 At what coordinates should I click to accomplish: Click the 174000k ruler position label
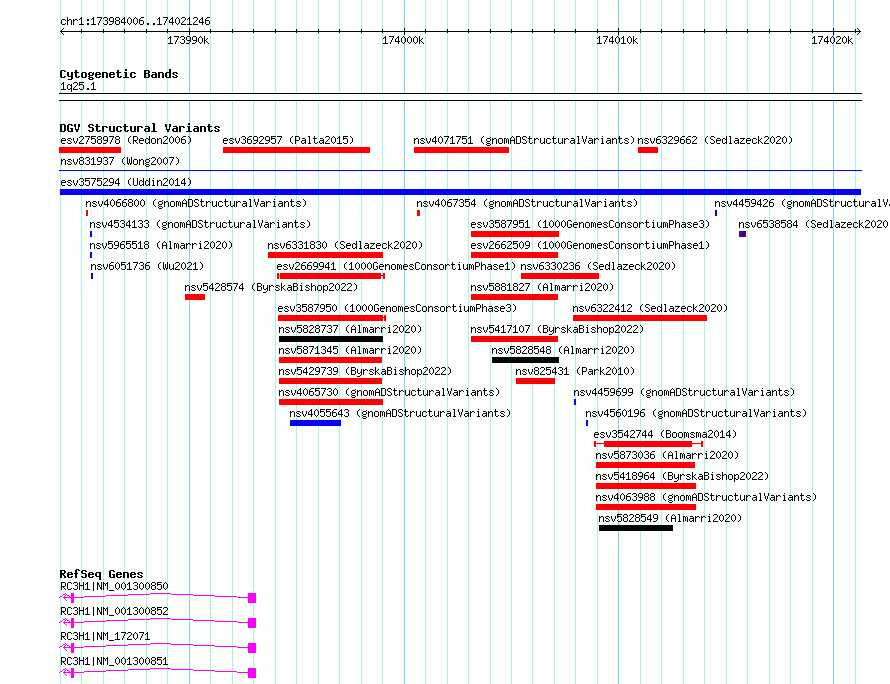(x=403, y=40)
